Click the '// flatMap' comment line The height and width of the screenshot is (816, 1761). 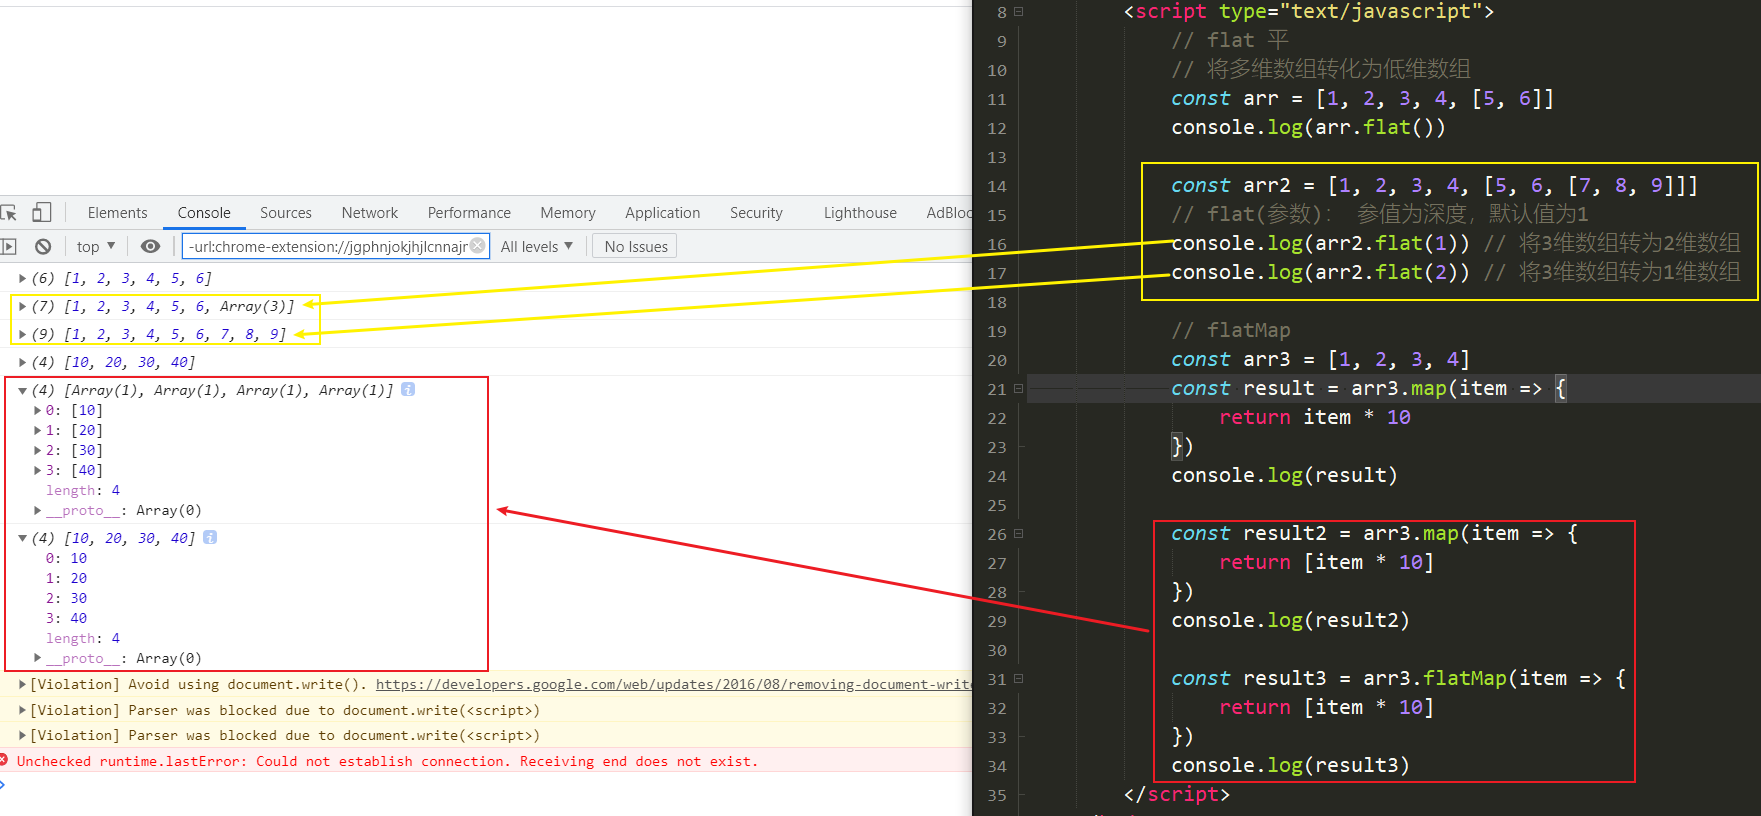coord(1231,331)
